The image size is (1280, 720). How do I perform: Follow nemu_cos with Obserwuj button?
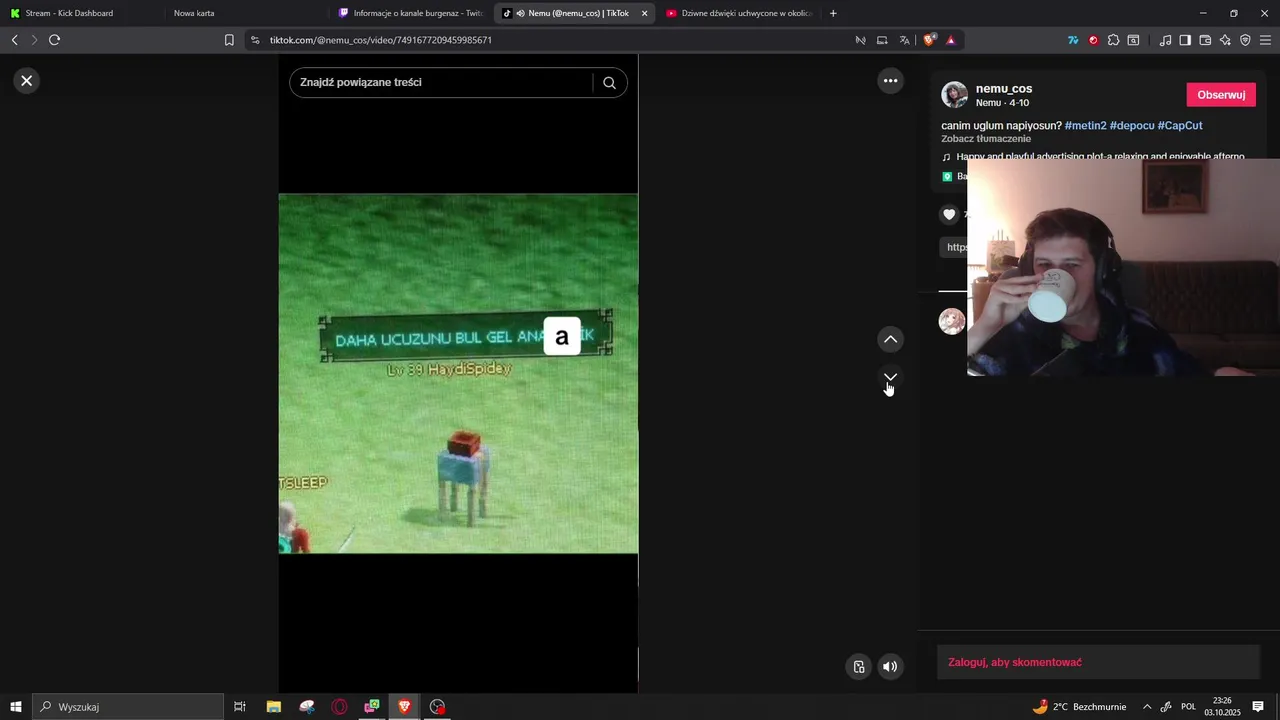(x=1221, y=95)
